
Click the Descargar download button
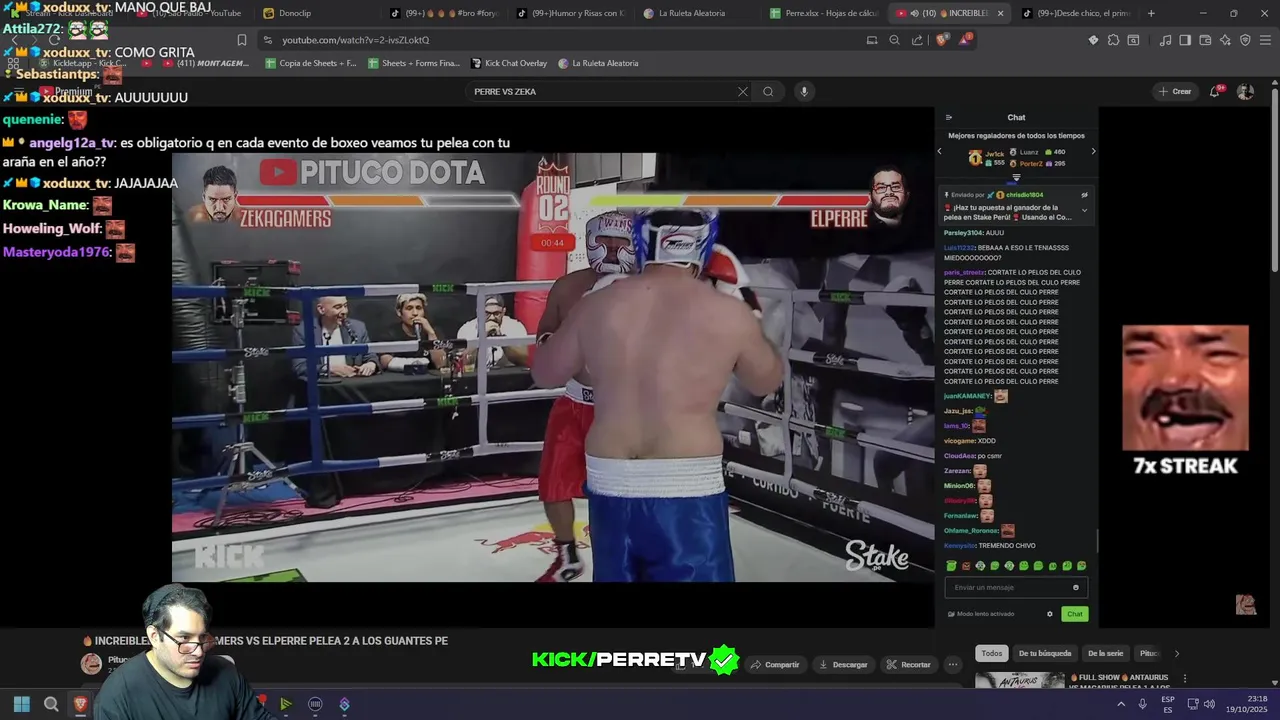[843, 664]
